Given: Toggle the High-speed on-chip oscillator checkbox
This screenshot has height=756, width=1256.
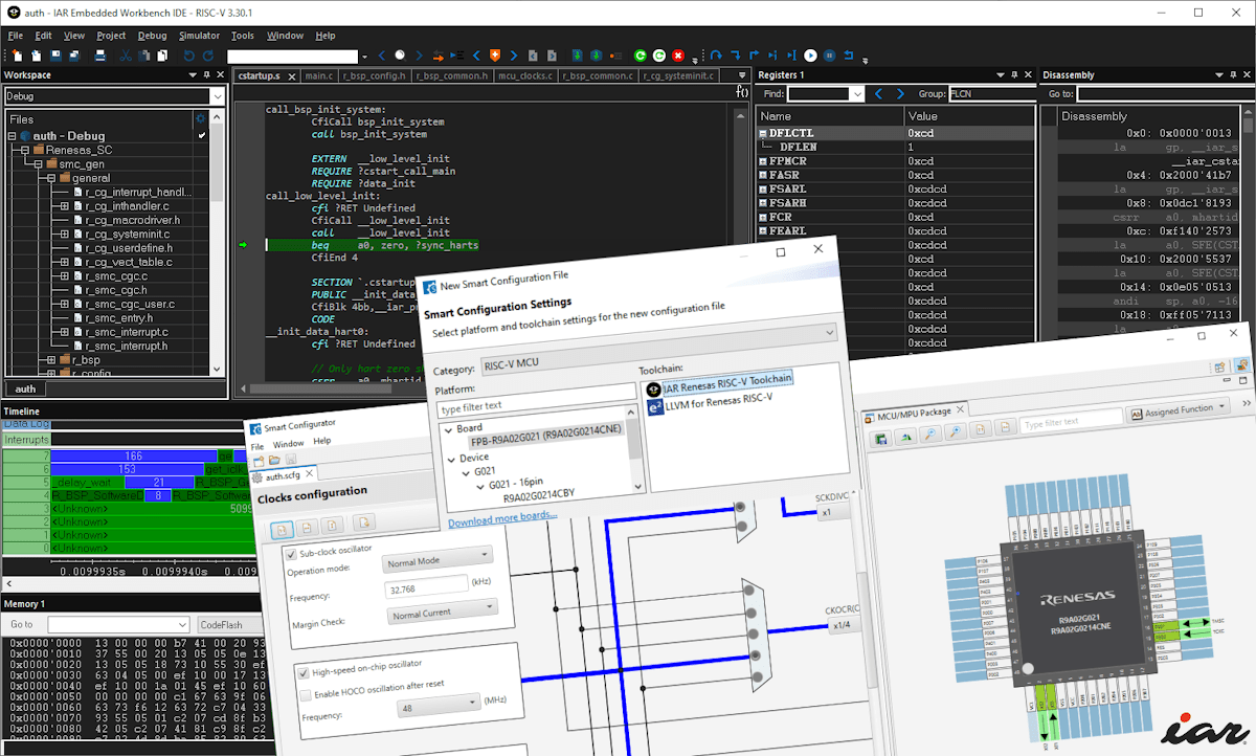Looking at the screenshot, I should 304,673.
